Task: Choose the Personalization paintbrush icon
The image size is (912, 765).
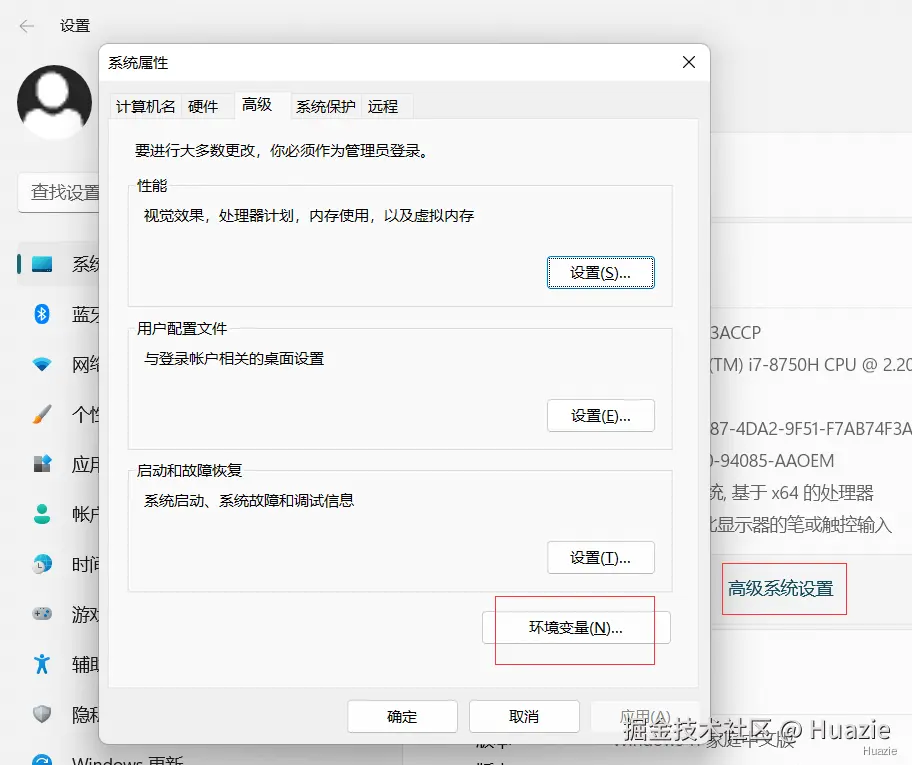Action: (42, 414)
